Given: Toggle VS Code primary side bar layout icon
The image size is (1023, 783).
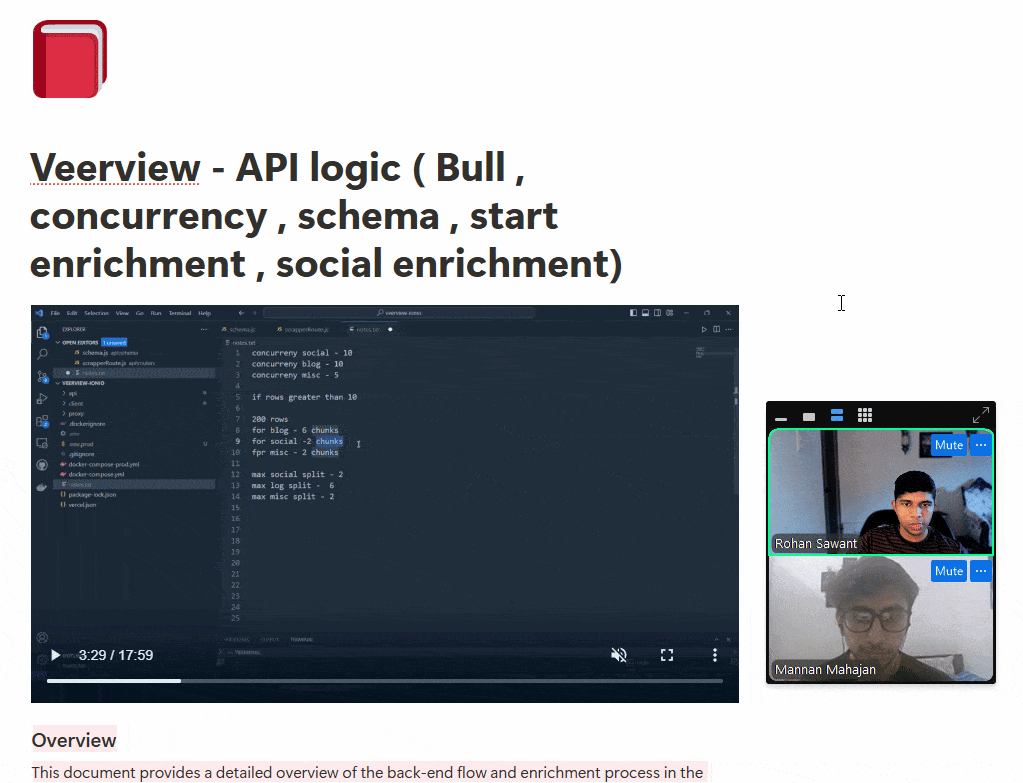Looking at the screenshot, I should 633,313.
